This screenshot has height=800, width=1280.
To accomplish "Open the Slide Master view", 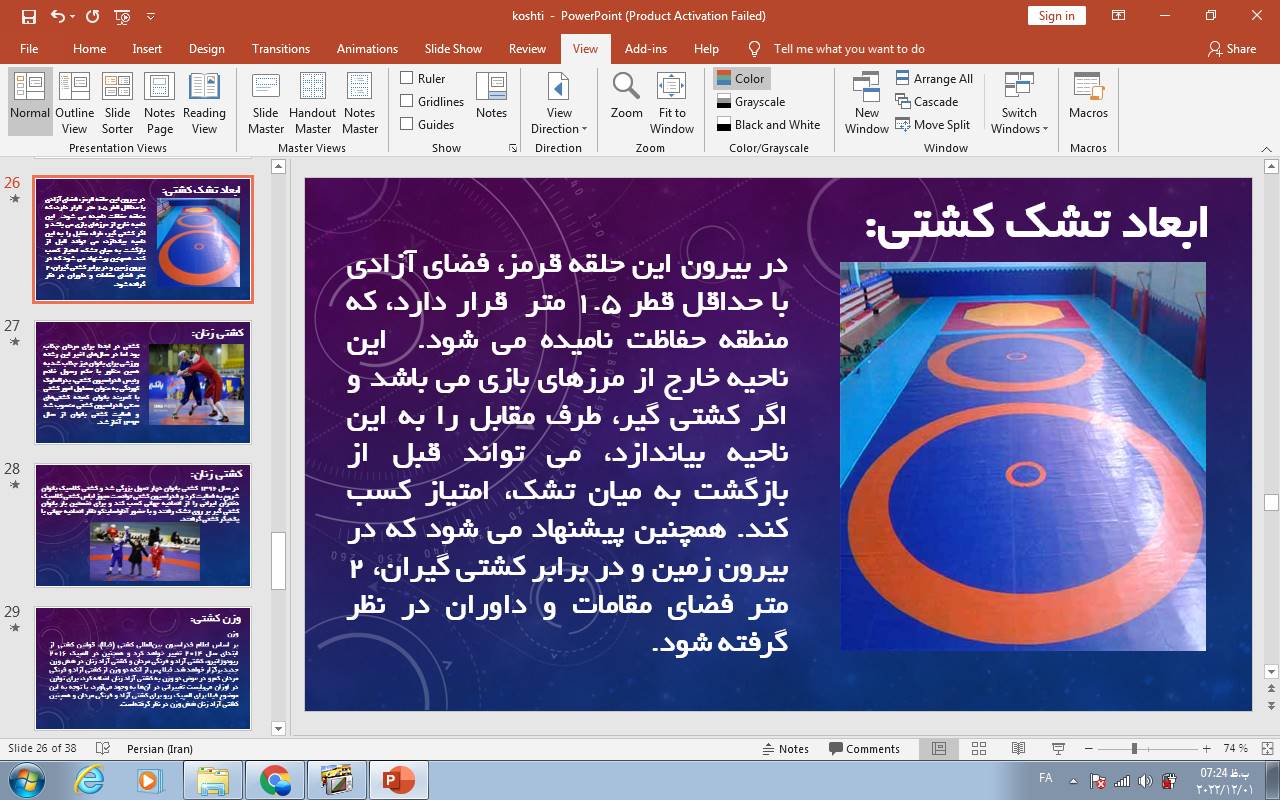I will tap(265, 103).
